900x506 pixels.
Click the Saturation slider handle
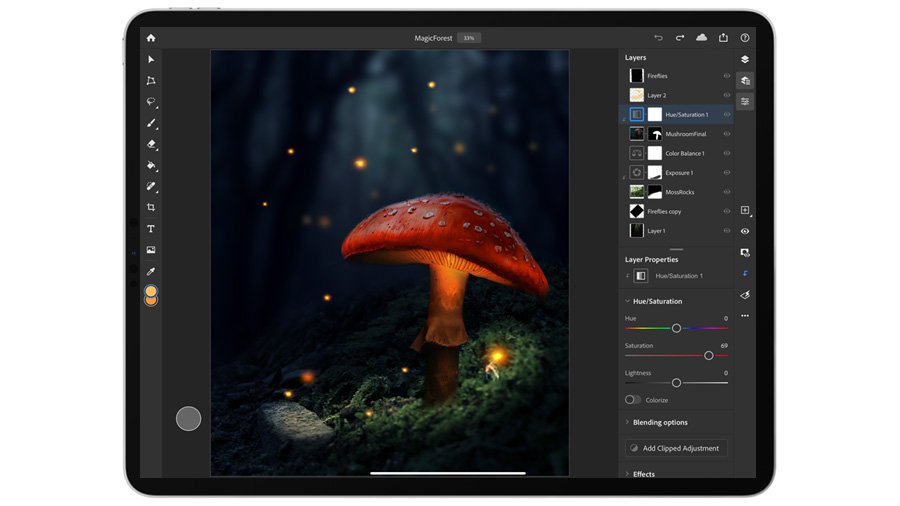(709, 356)
